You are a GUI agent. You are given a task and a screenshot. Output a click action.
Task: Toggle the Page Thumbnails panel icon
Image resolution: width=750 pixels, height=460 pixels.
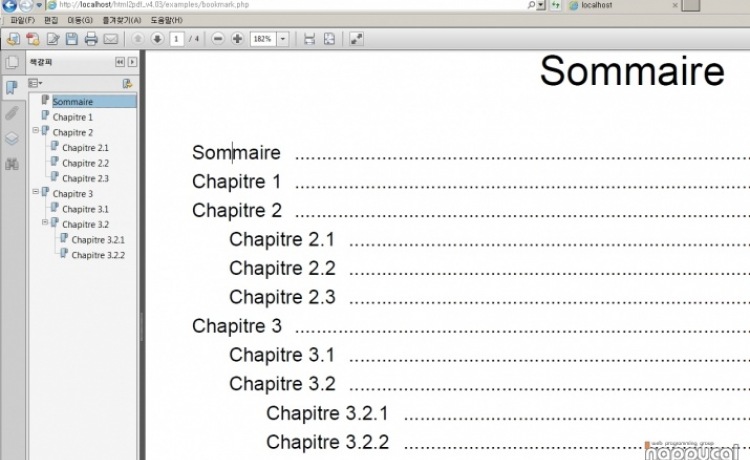click(12, 63)
